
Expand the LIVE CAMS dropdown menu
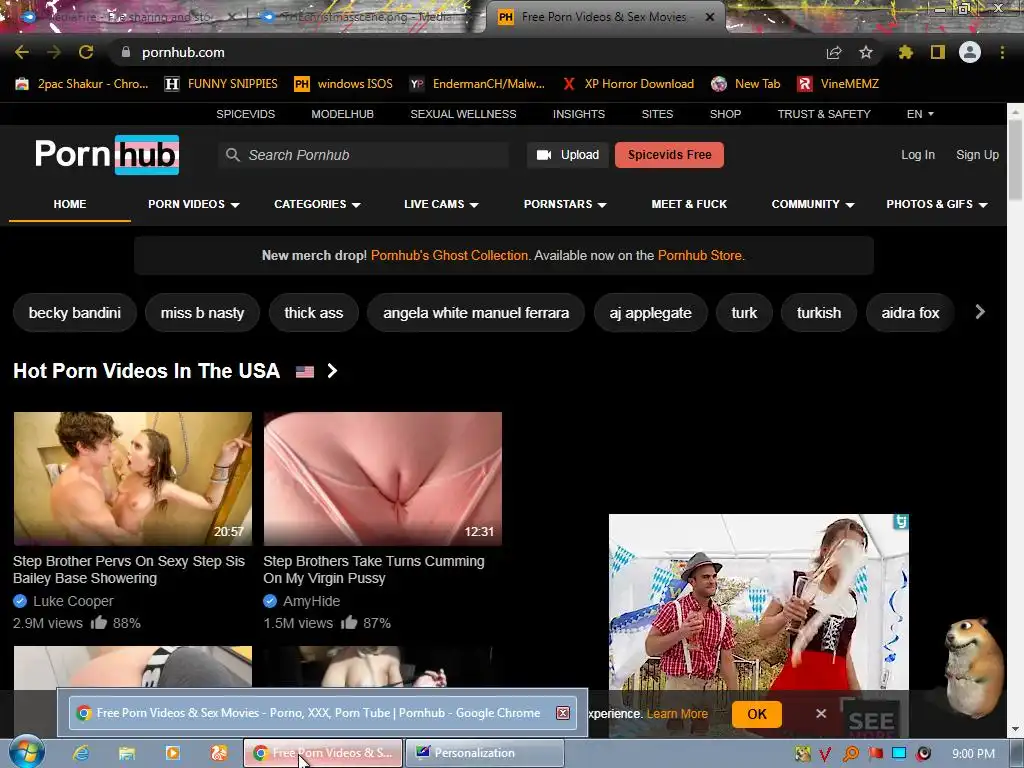tap(441, 204)
